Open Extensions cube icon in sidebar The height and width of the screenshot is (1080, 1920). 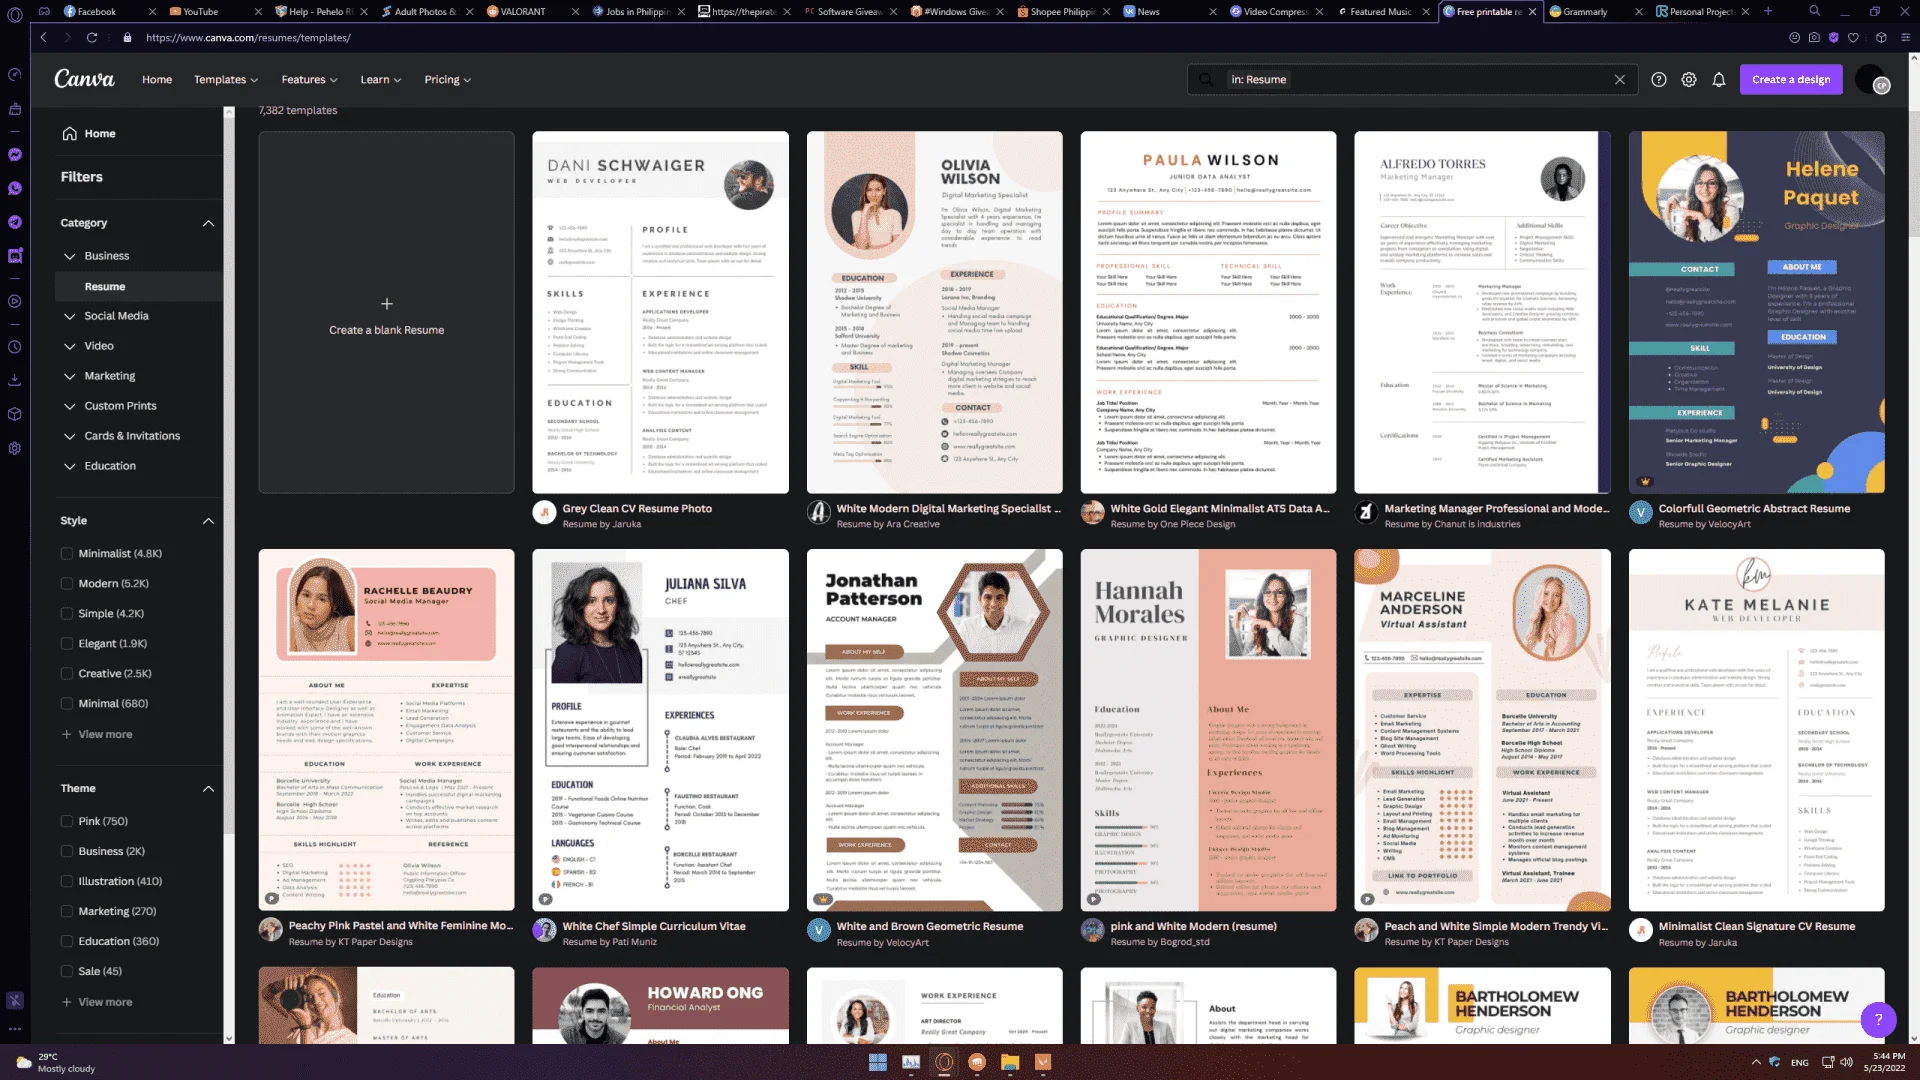15,414
